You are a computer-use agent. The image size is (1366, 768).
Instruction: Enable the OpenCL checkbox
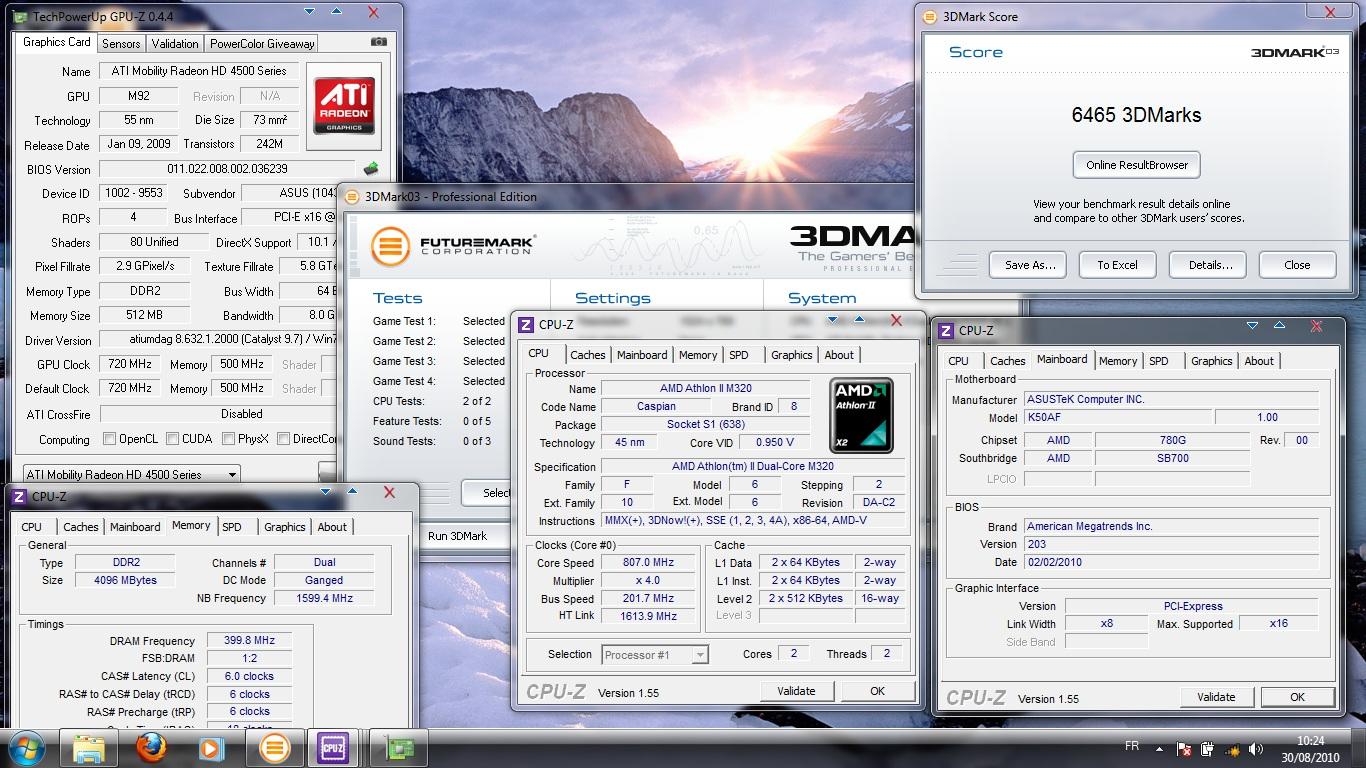click(x=110, y=439)
